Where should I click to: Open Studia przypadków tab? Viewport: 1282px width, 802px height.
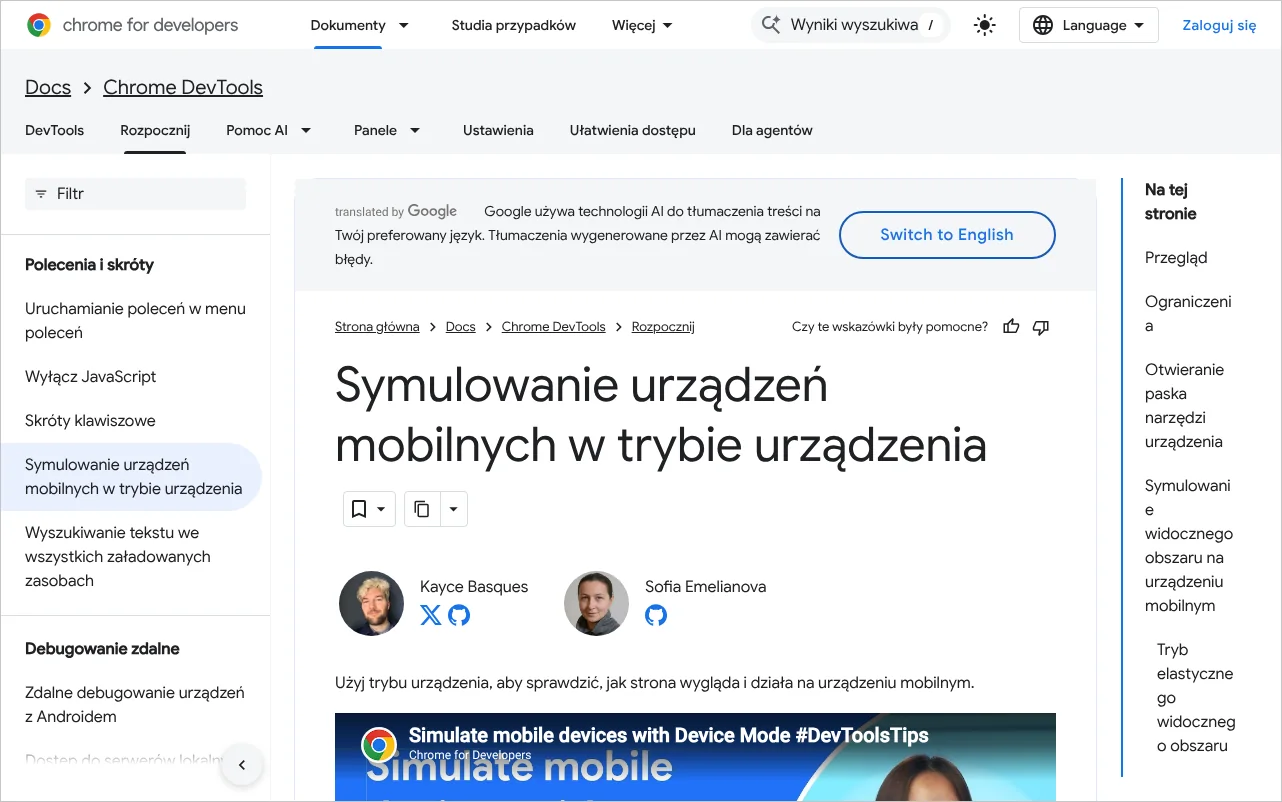513,25
